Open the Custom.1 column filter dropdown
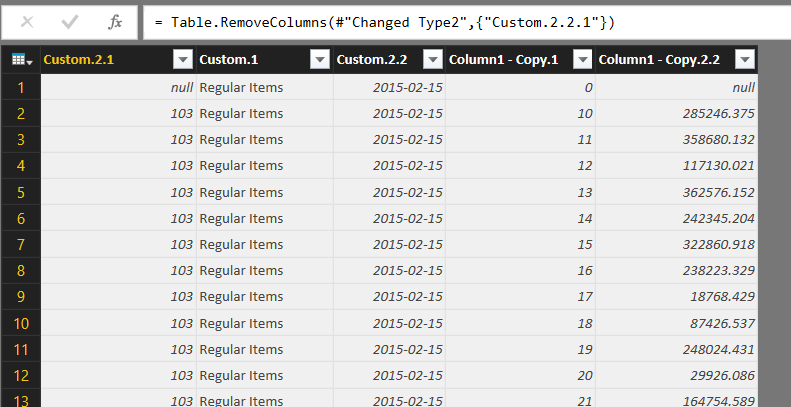 319,61
